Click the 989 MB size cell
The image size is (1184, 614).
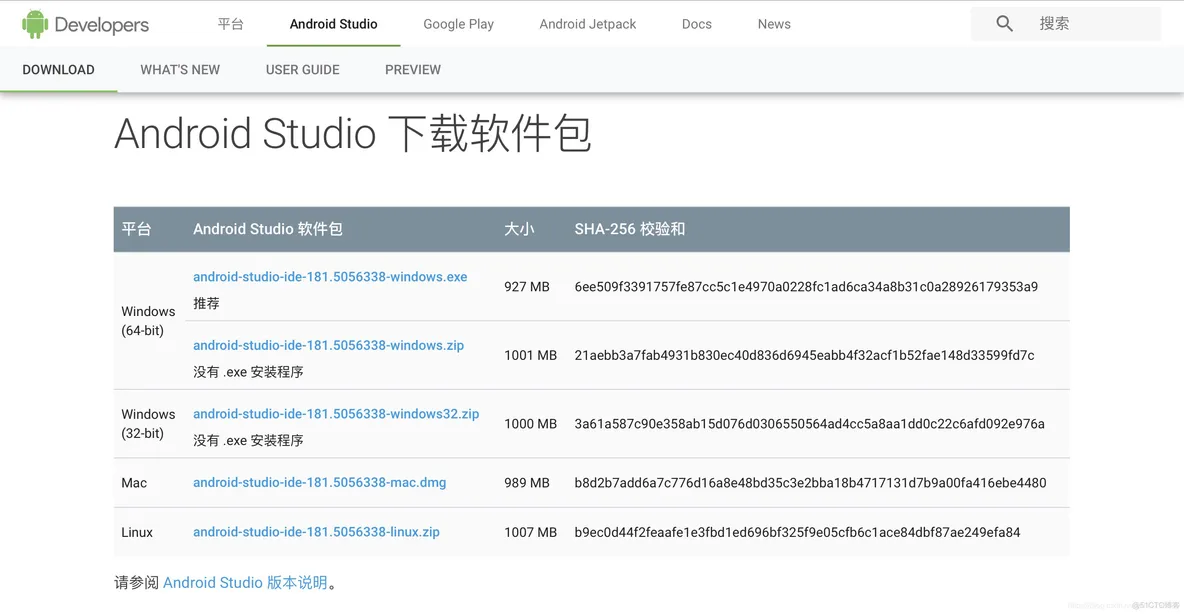point(527,483)
